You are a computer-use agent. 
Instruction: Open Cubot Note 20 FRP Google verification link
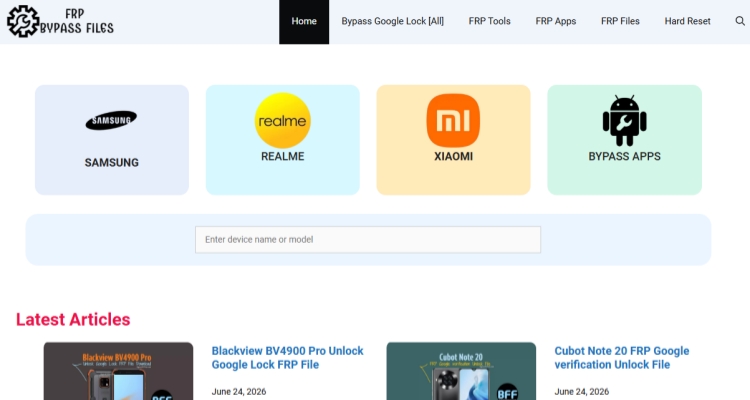tap(622, 358)
